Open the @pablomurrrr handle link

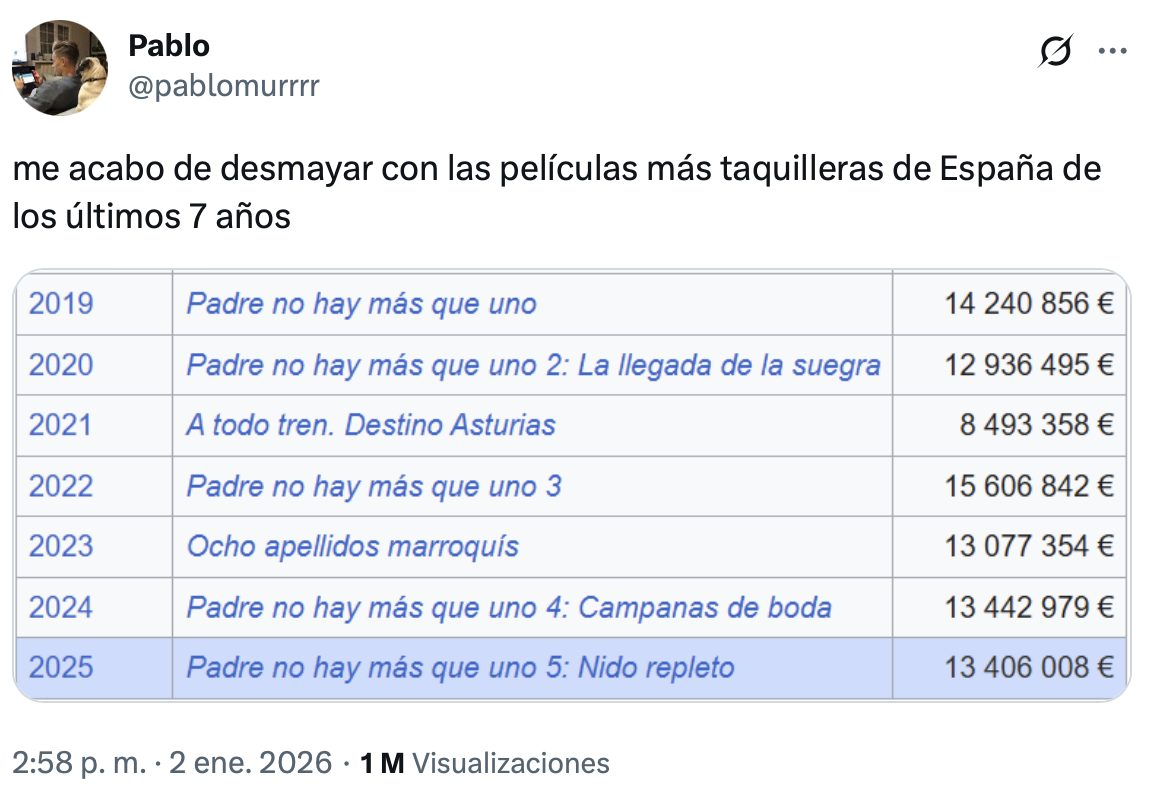tap(224, 86)
